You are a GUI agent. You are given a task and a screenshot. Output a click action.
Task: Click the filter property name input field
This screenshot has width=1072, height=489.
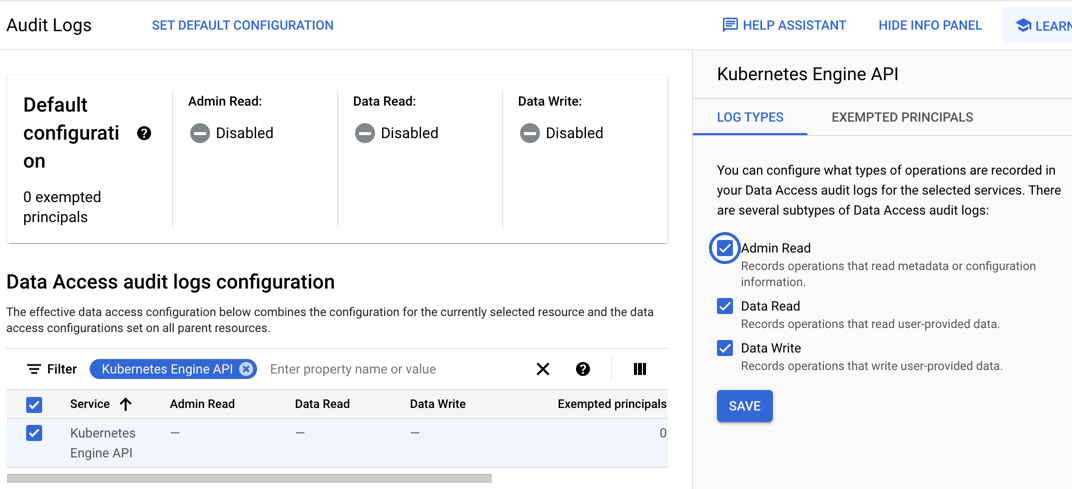pos(390,369)
